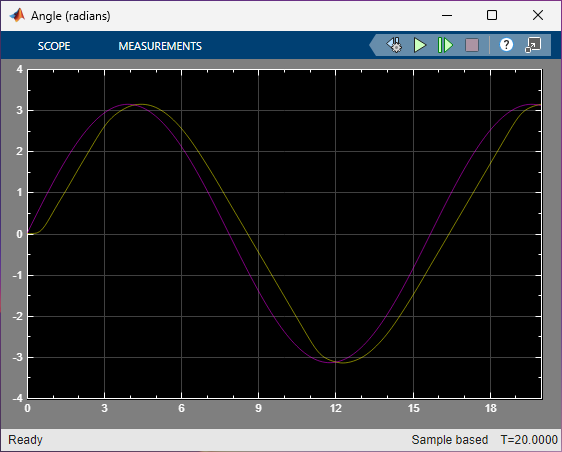
Task: Click the configuration gear icon in the toolbar
Action: pos(394,45)
